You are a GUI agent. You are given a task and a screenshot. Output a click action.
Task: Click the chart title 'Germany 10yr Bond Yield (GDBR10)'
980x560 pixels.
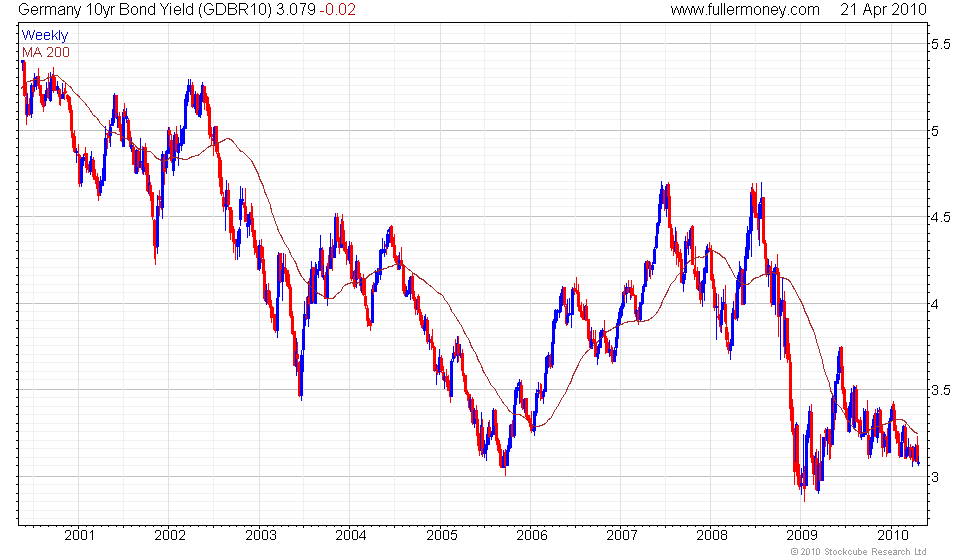(145, 10)
